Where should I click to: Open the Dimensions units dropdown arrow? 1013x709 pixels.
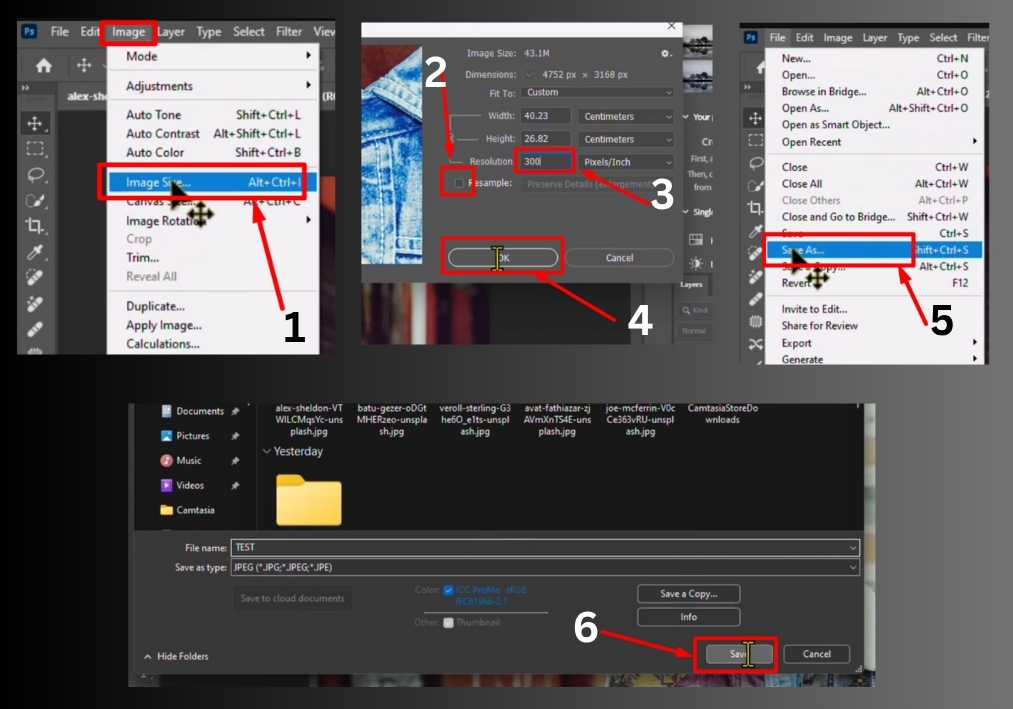click(529, 74)
